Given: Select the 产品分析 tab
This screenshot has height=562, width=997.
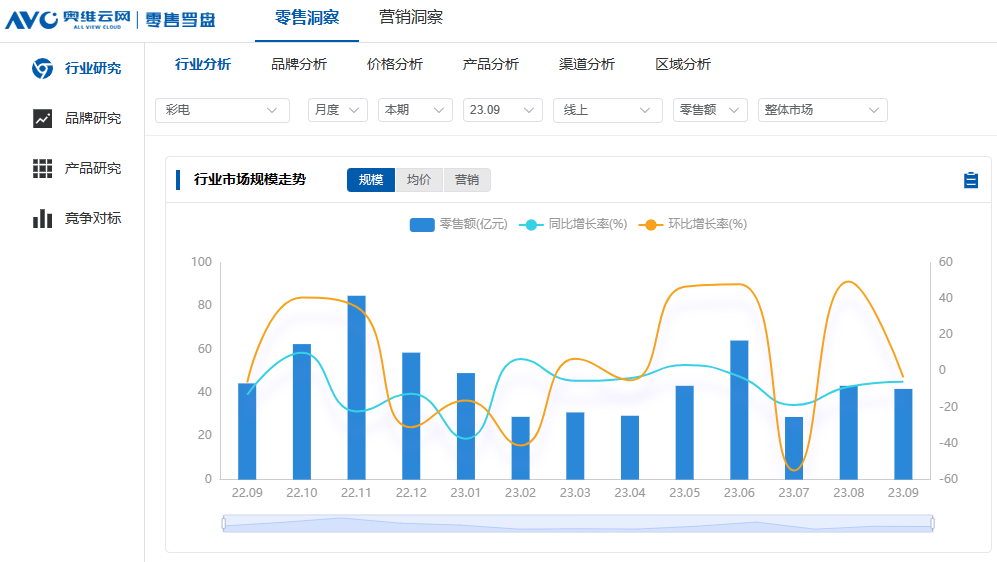Looking at the screenshot, I should [491, 64].
